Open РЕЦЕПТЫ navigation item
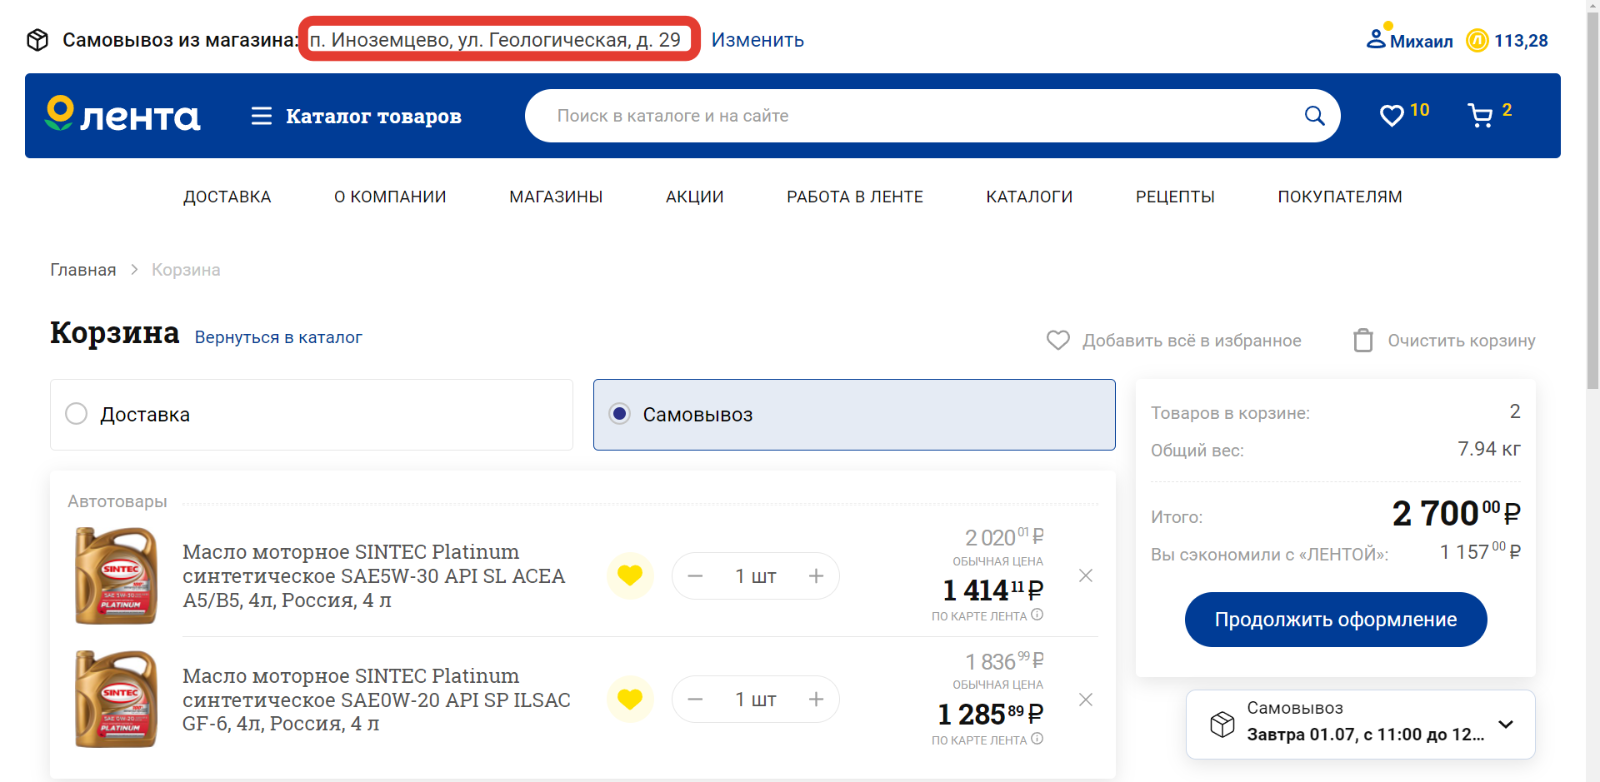This screenshot has width=1600, height=782. point(1175,197)
